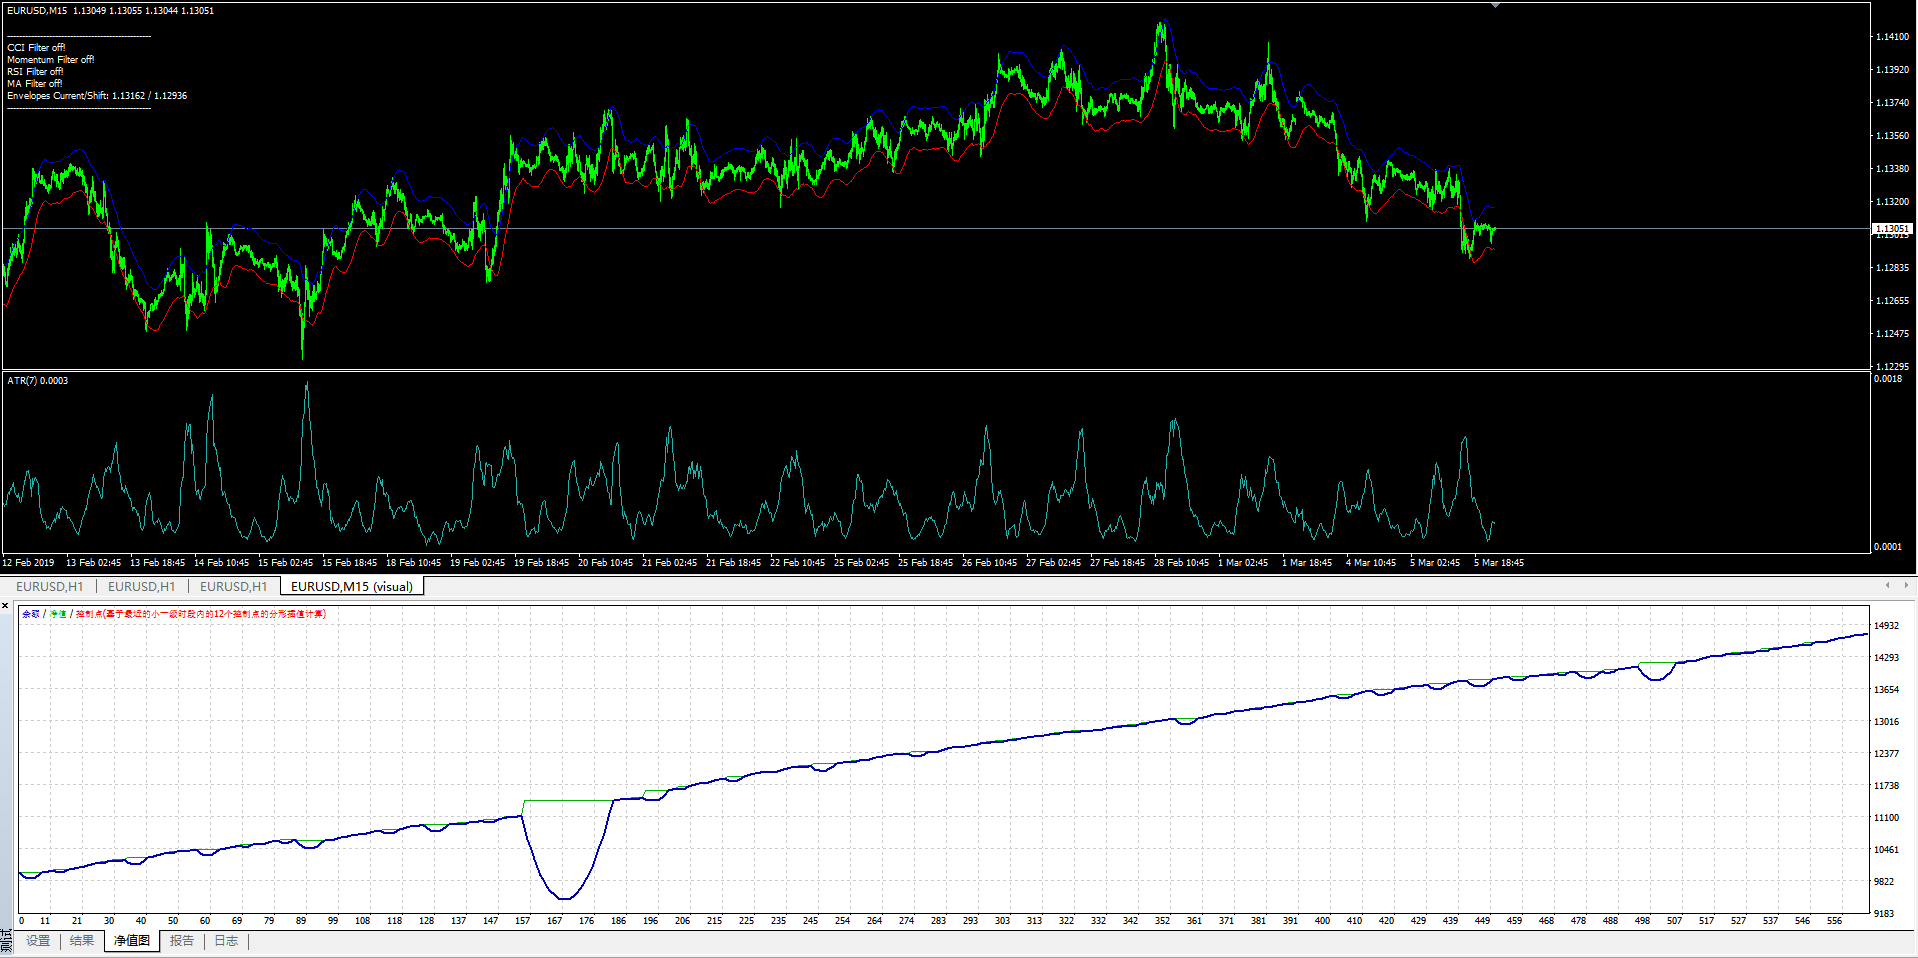Open the 结果 tab in the tester panel

coord(82,941)
